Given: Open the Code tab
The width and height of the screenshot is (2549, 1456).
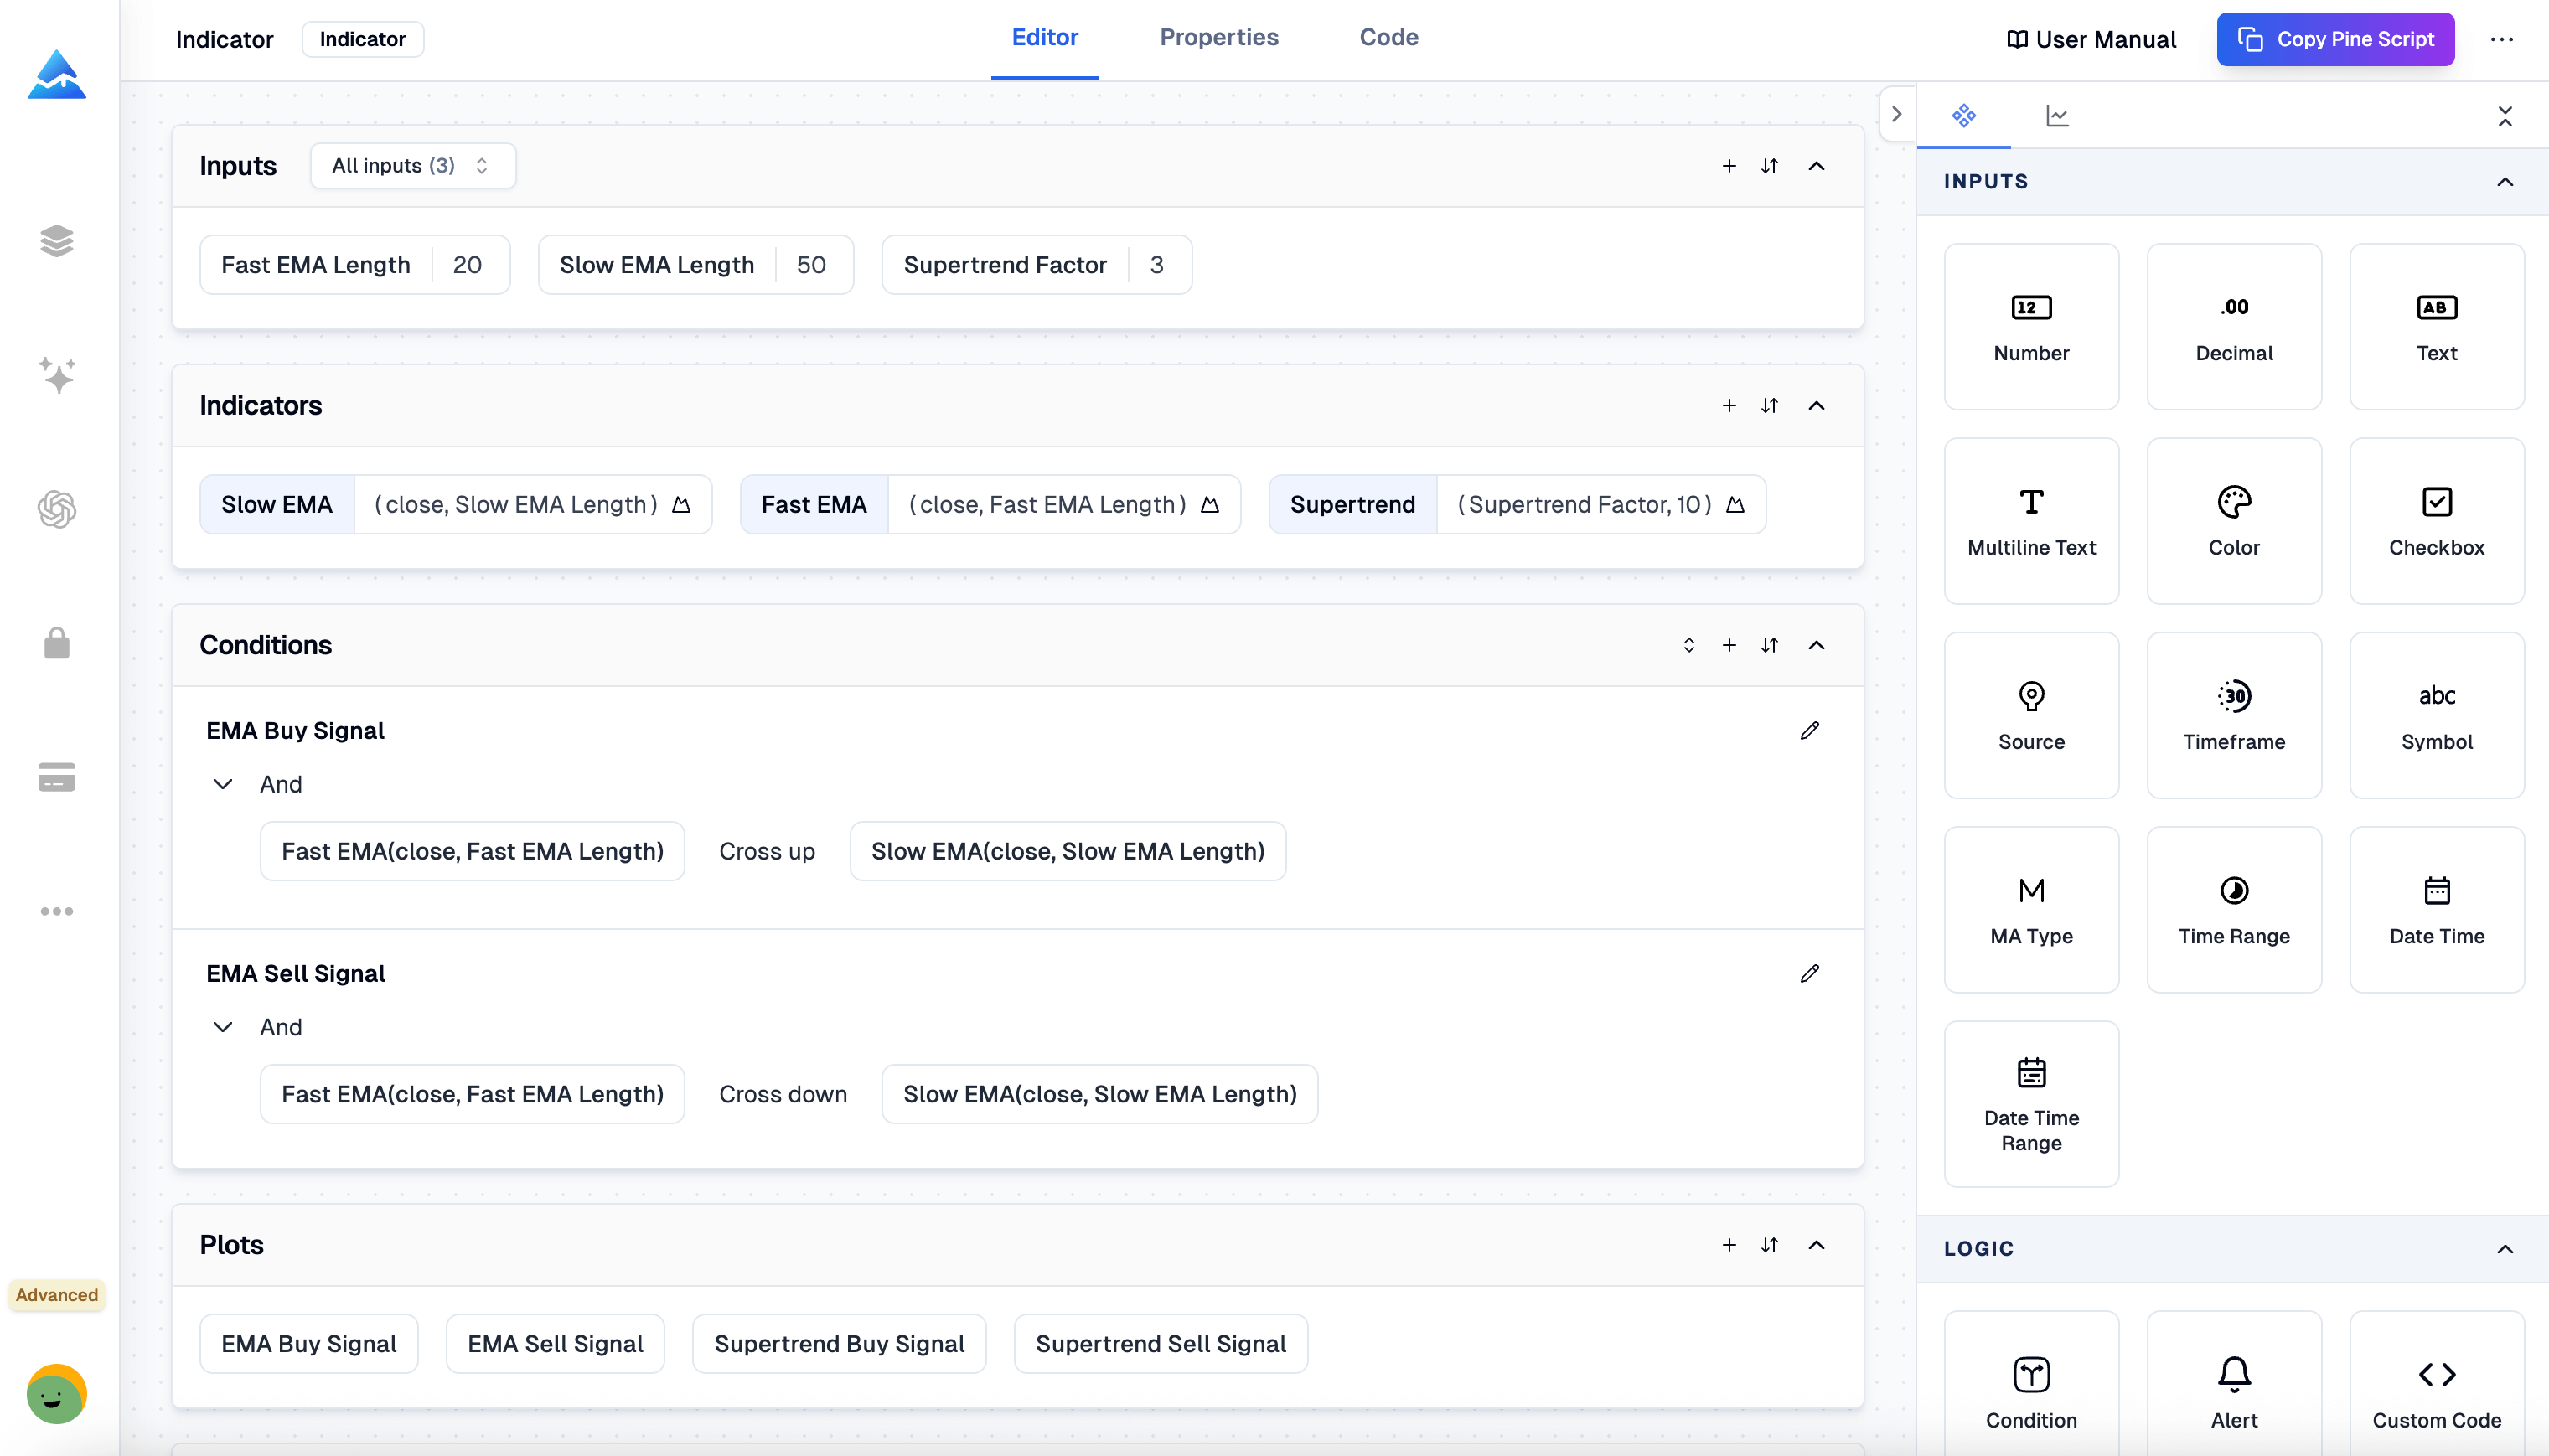Looking at the screenshot, I should [1388, 38].
